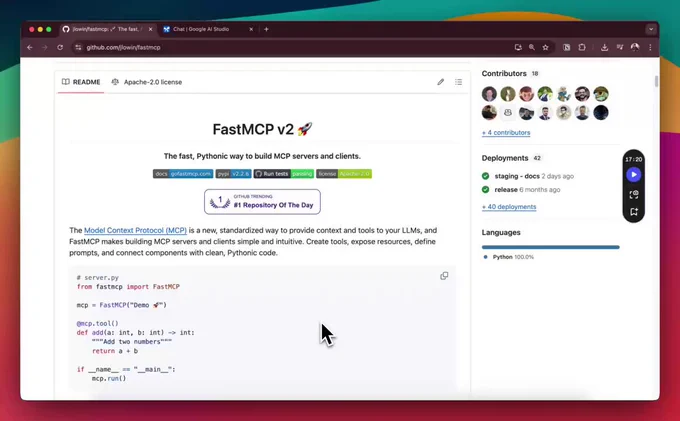Click the Run tests passing badge
The width and height of the screenshot is (680, 421).
pyautogui.click(x=284, y=174)
